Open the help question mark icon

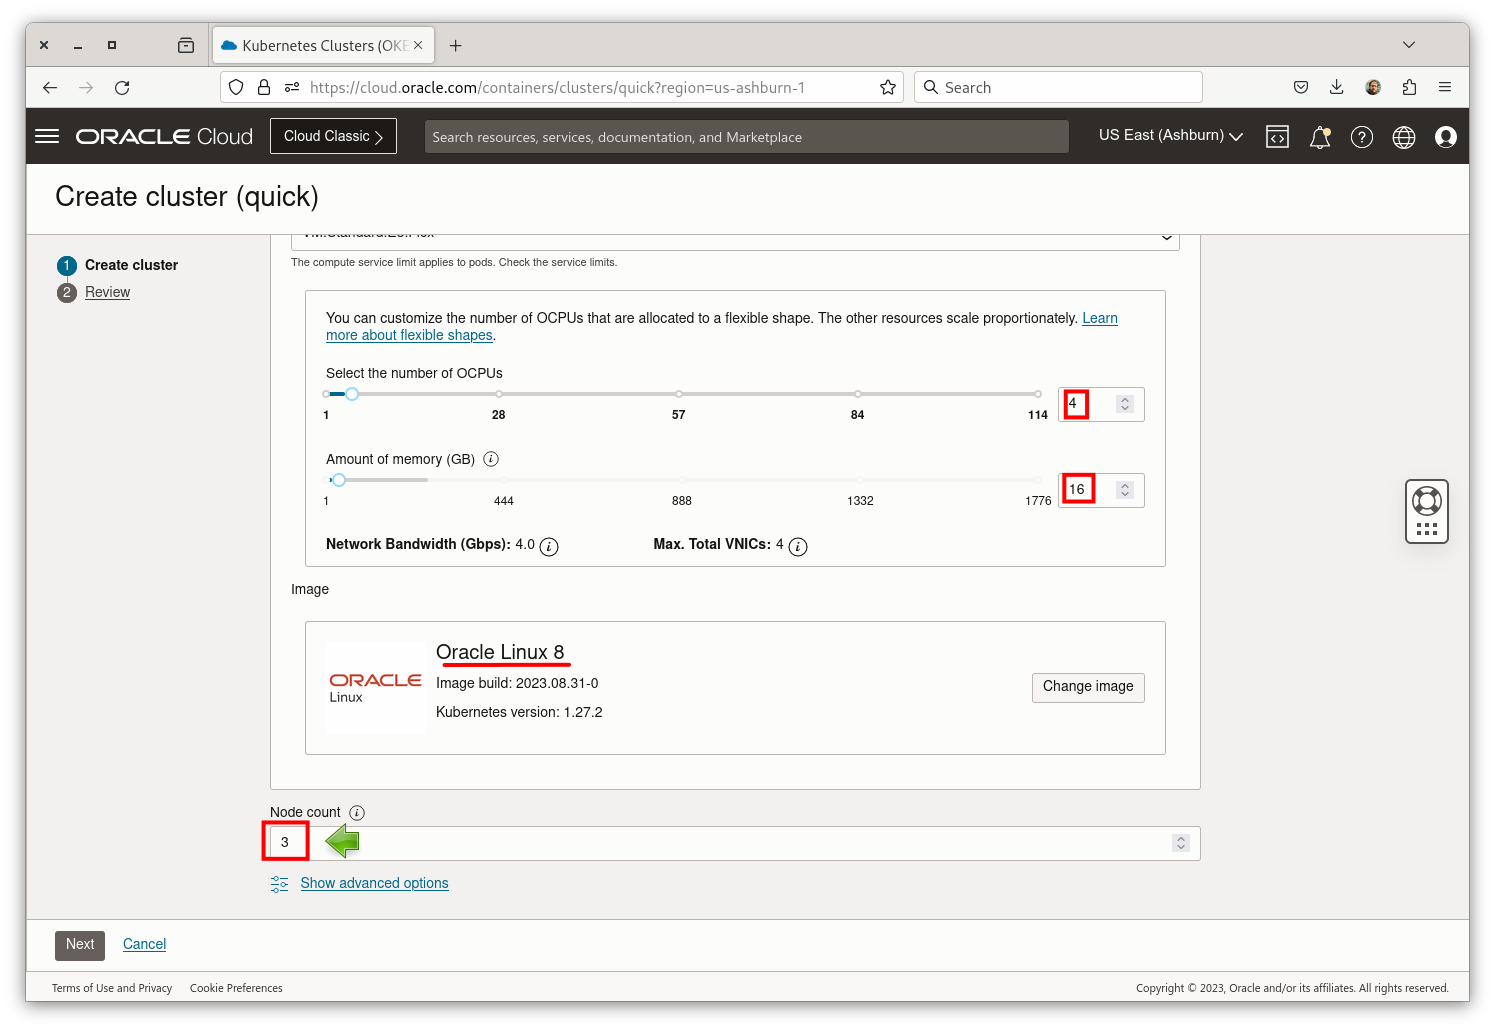(1361, 136)
